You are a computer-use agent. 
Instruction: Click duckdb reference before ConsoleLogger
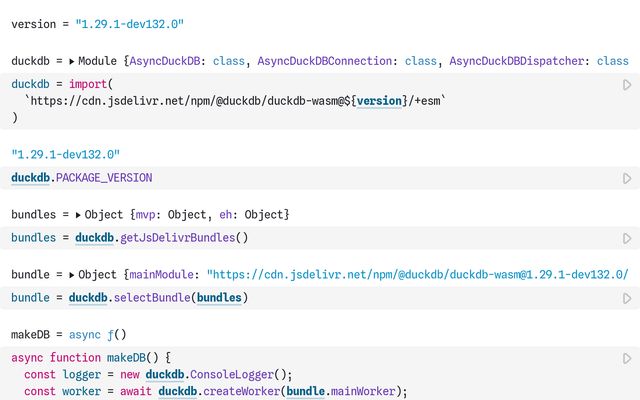click(164, 375)
